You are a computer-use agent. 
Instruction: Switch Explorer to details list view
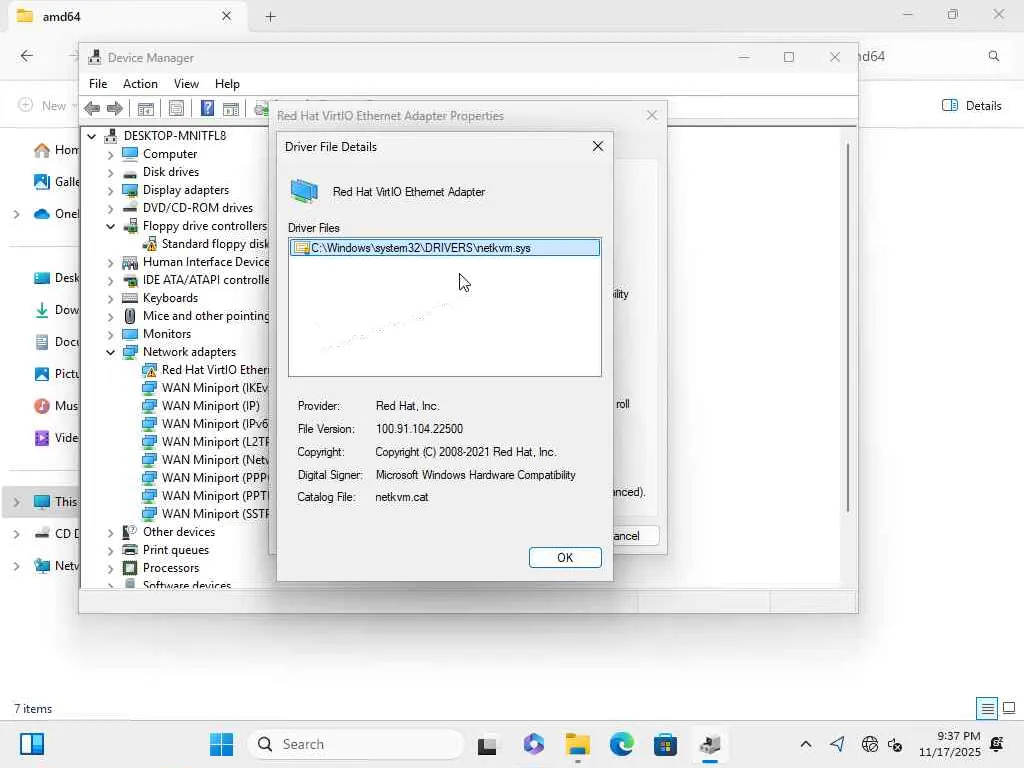click(x=987, y=709)
